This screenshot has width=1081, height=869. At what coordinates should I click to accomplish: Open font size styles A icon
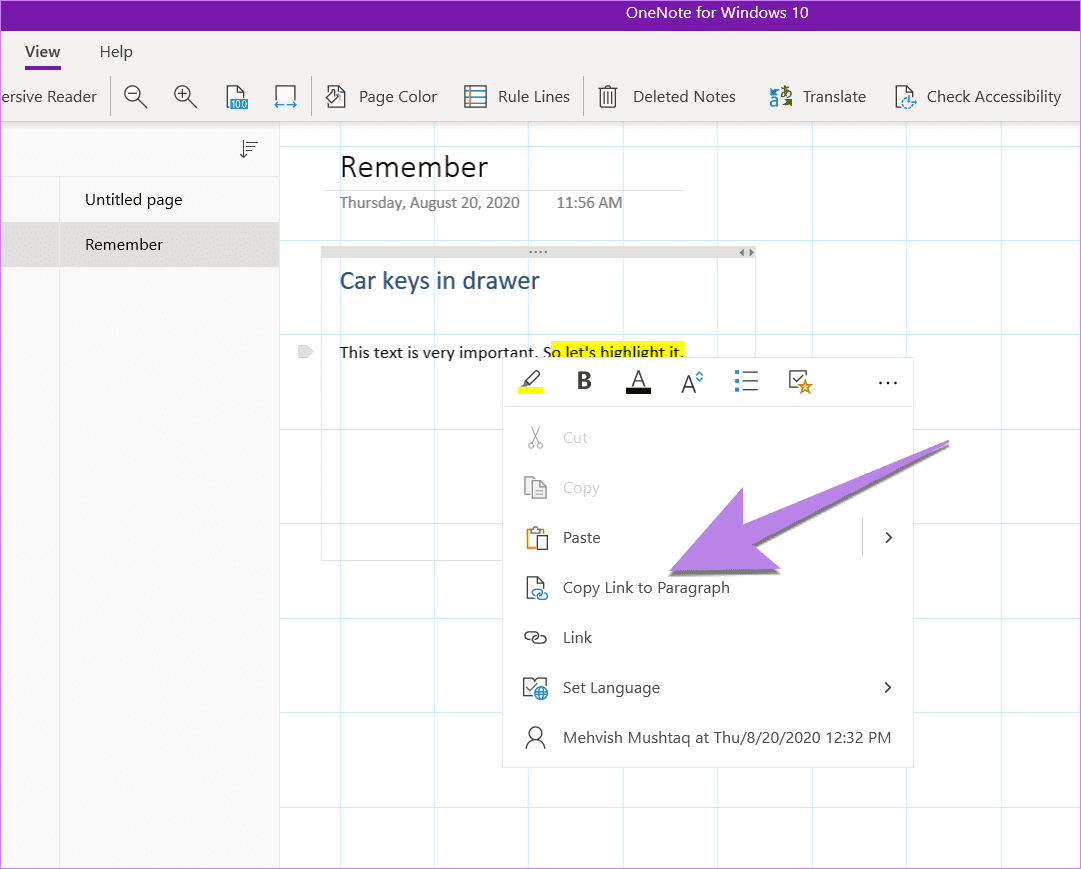click(x=692, y=381)
